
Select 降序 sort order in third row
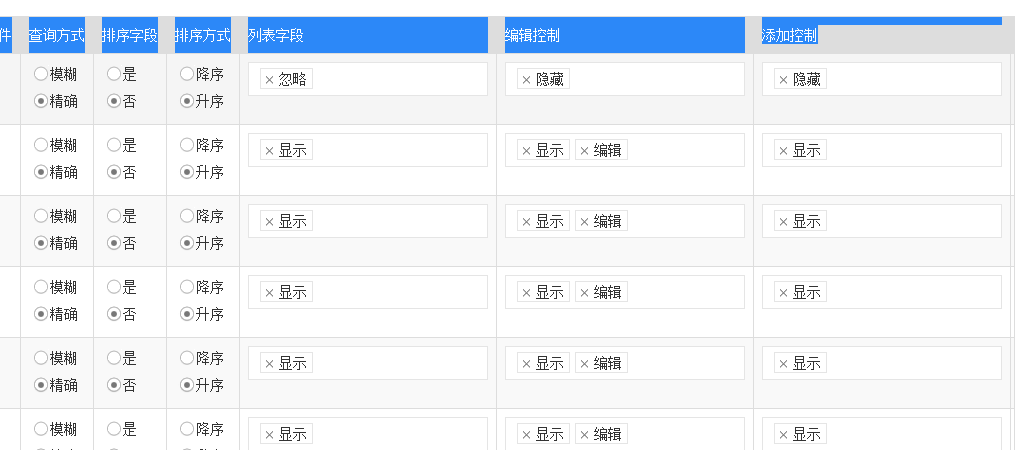point(187,216)
